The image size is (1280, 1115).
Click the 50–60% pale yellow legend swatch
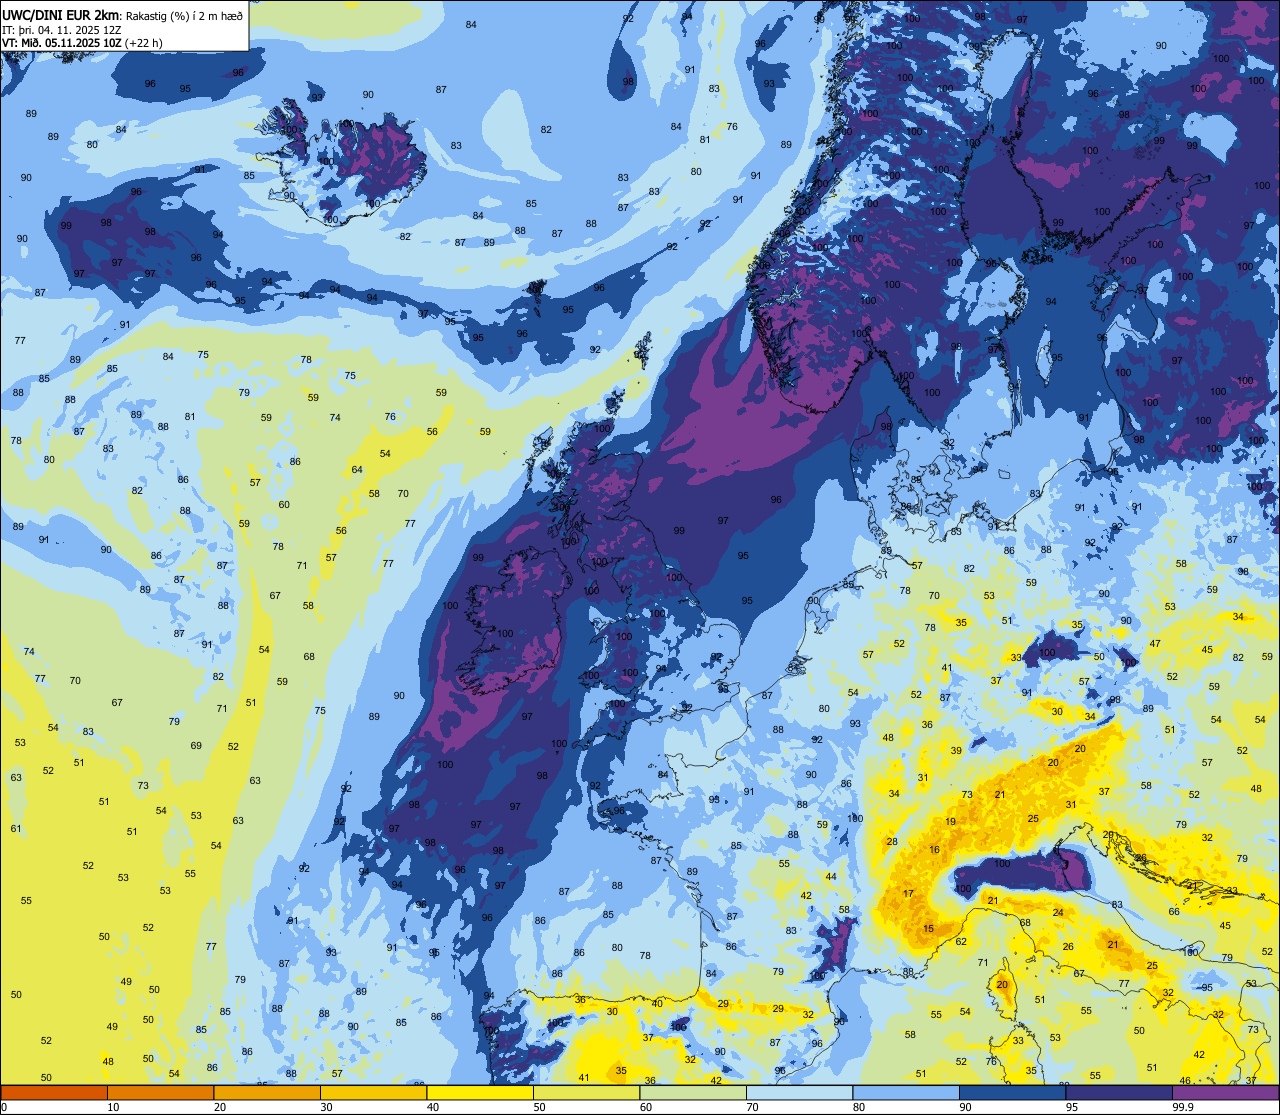(x=586, y=1092)
